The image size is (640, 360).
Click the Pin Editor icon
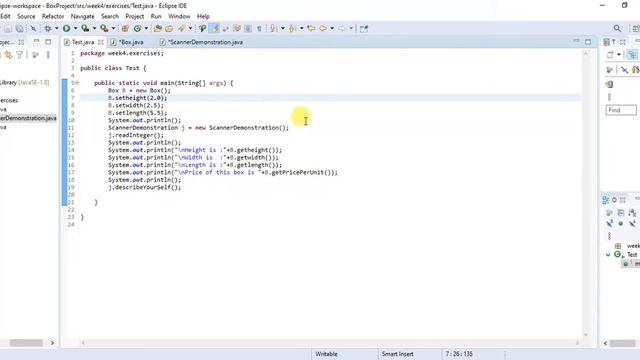pyautogui.click(x=364, y=28)
